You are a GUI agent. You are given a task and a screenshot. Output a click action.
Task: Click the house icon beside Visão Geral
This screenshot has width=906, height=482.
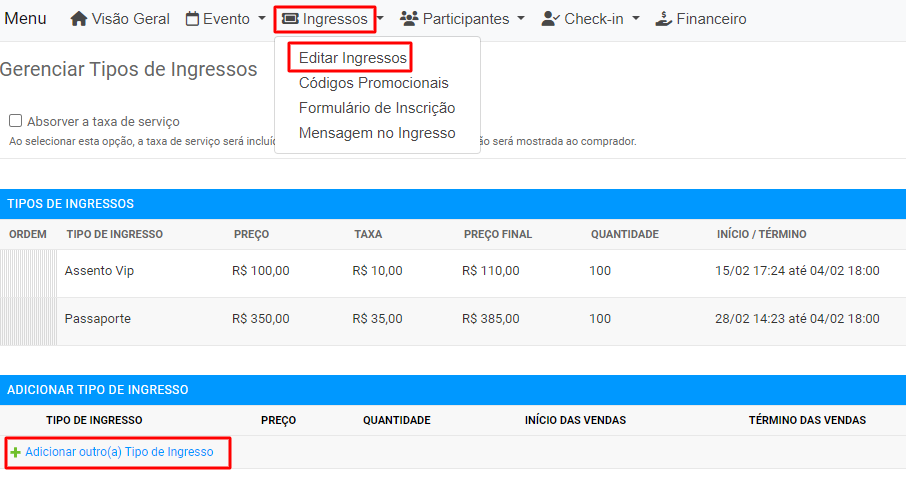click(x=79, y=19)
